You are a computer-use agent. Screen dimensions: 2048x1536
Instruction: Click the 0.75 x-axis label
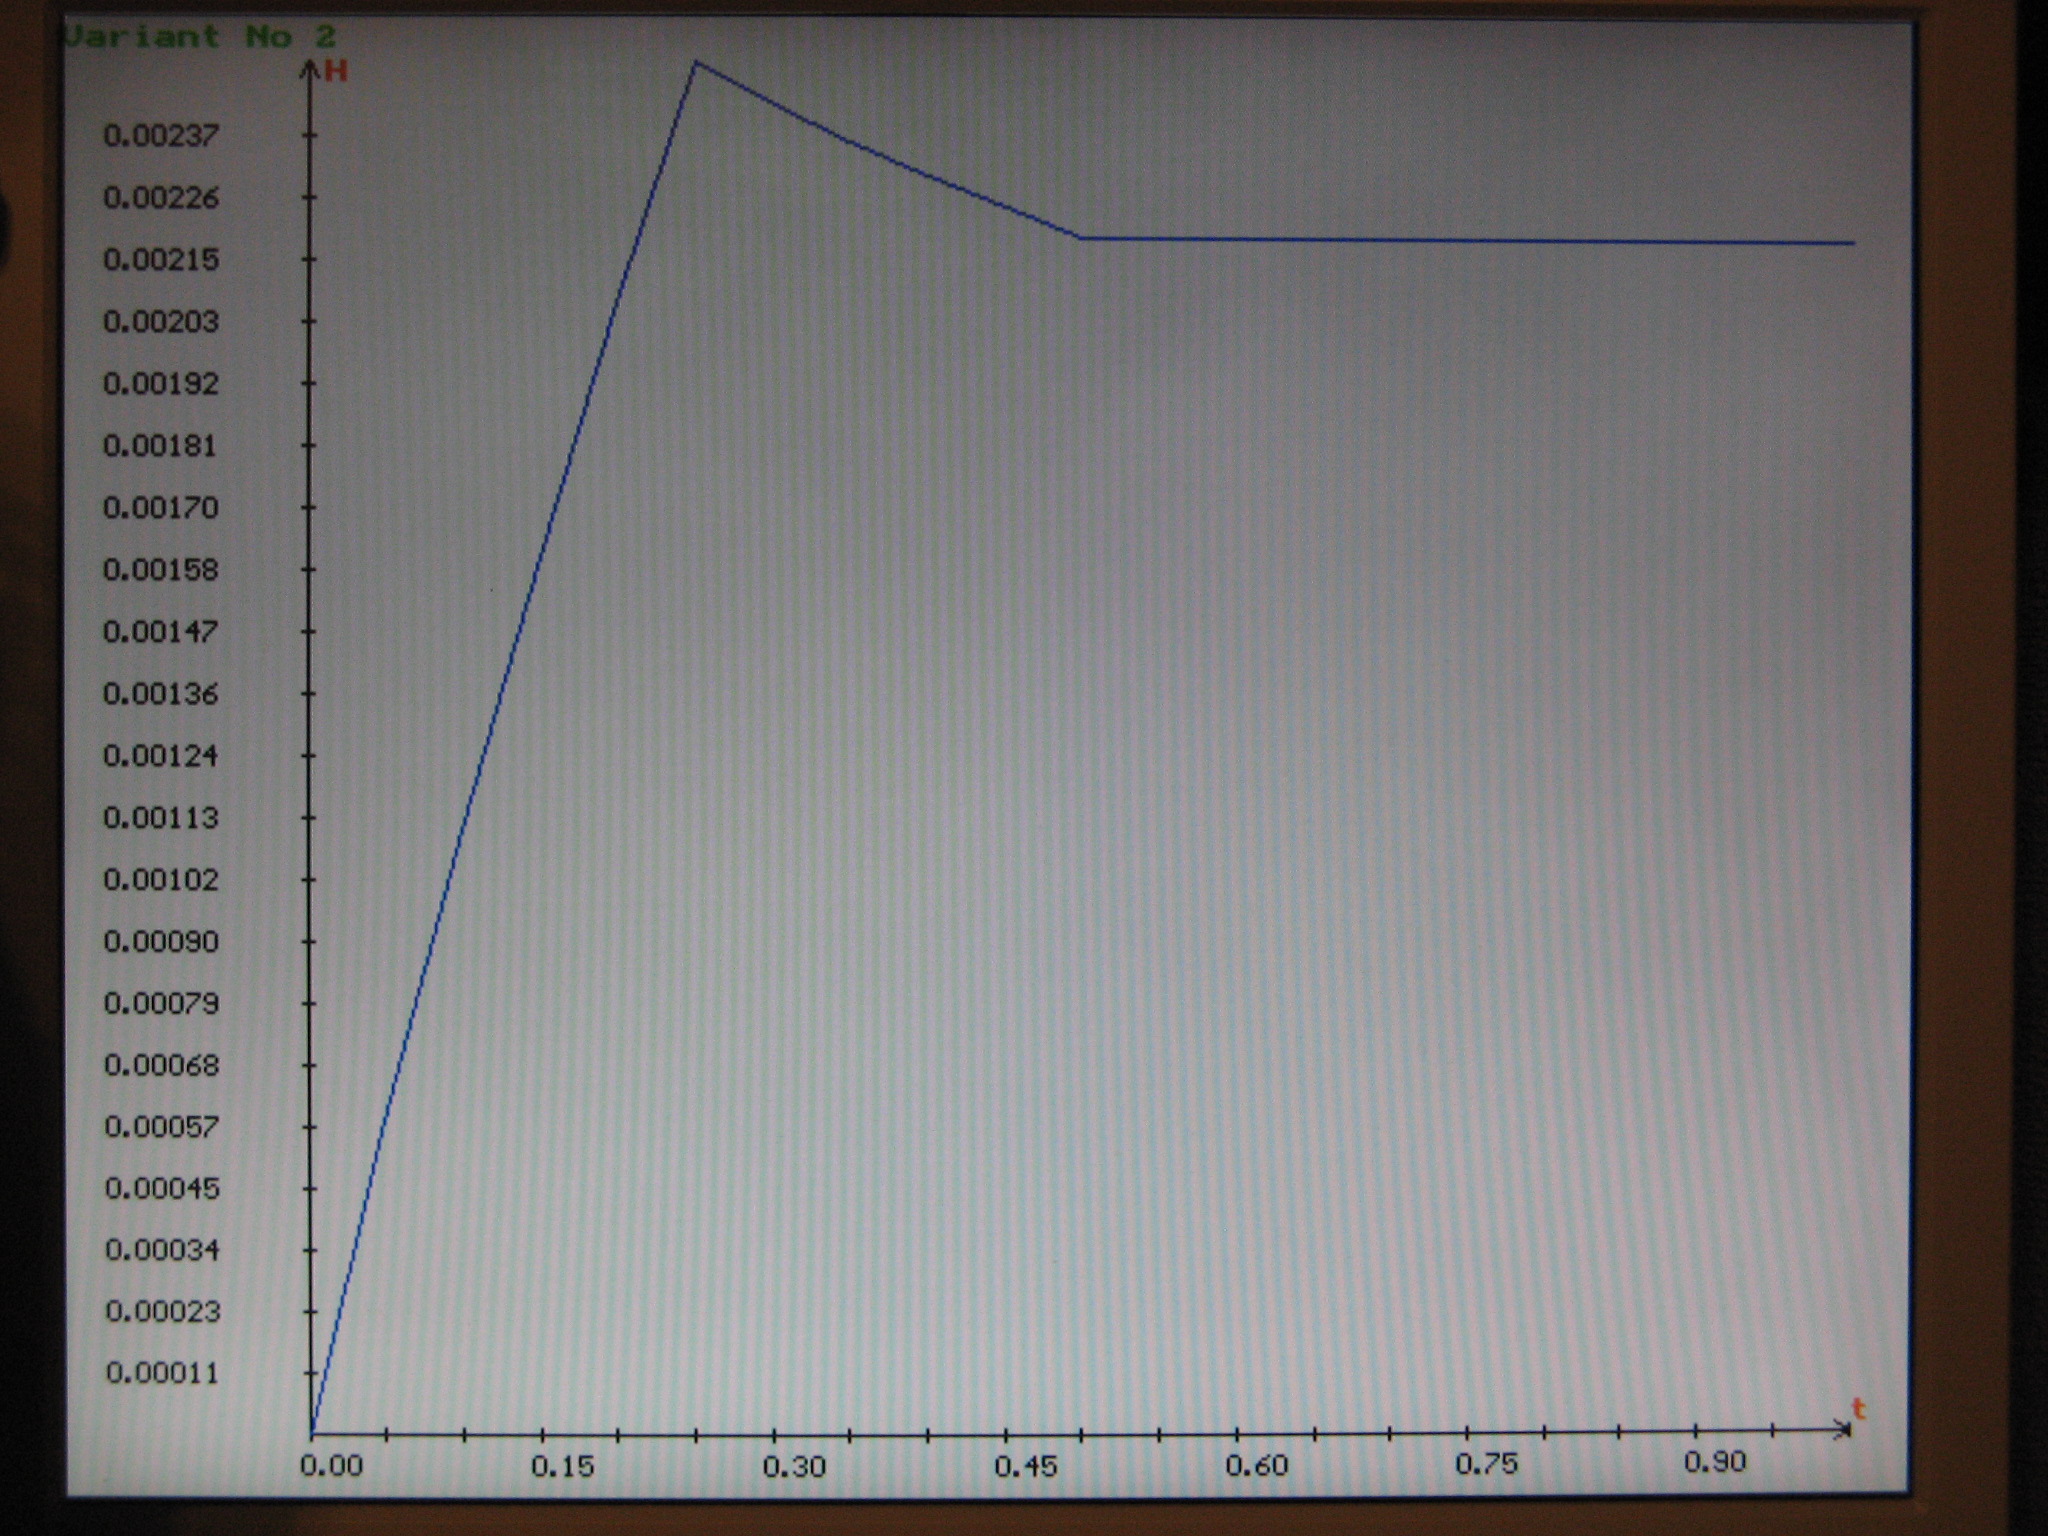click(x=1487, y=1465)
